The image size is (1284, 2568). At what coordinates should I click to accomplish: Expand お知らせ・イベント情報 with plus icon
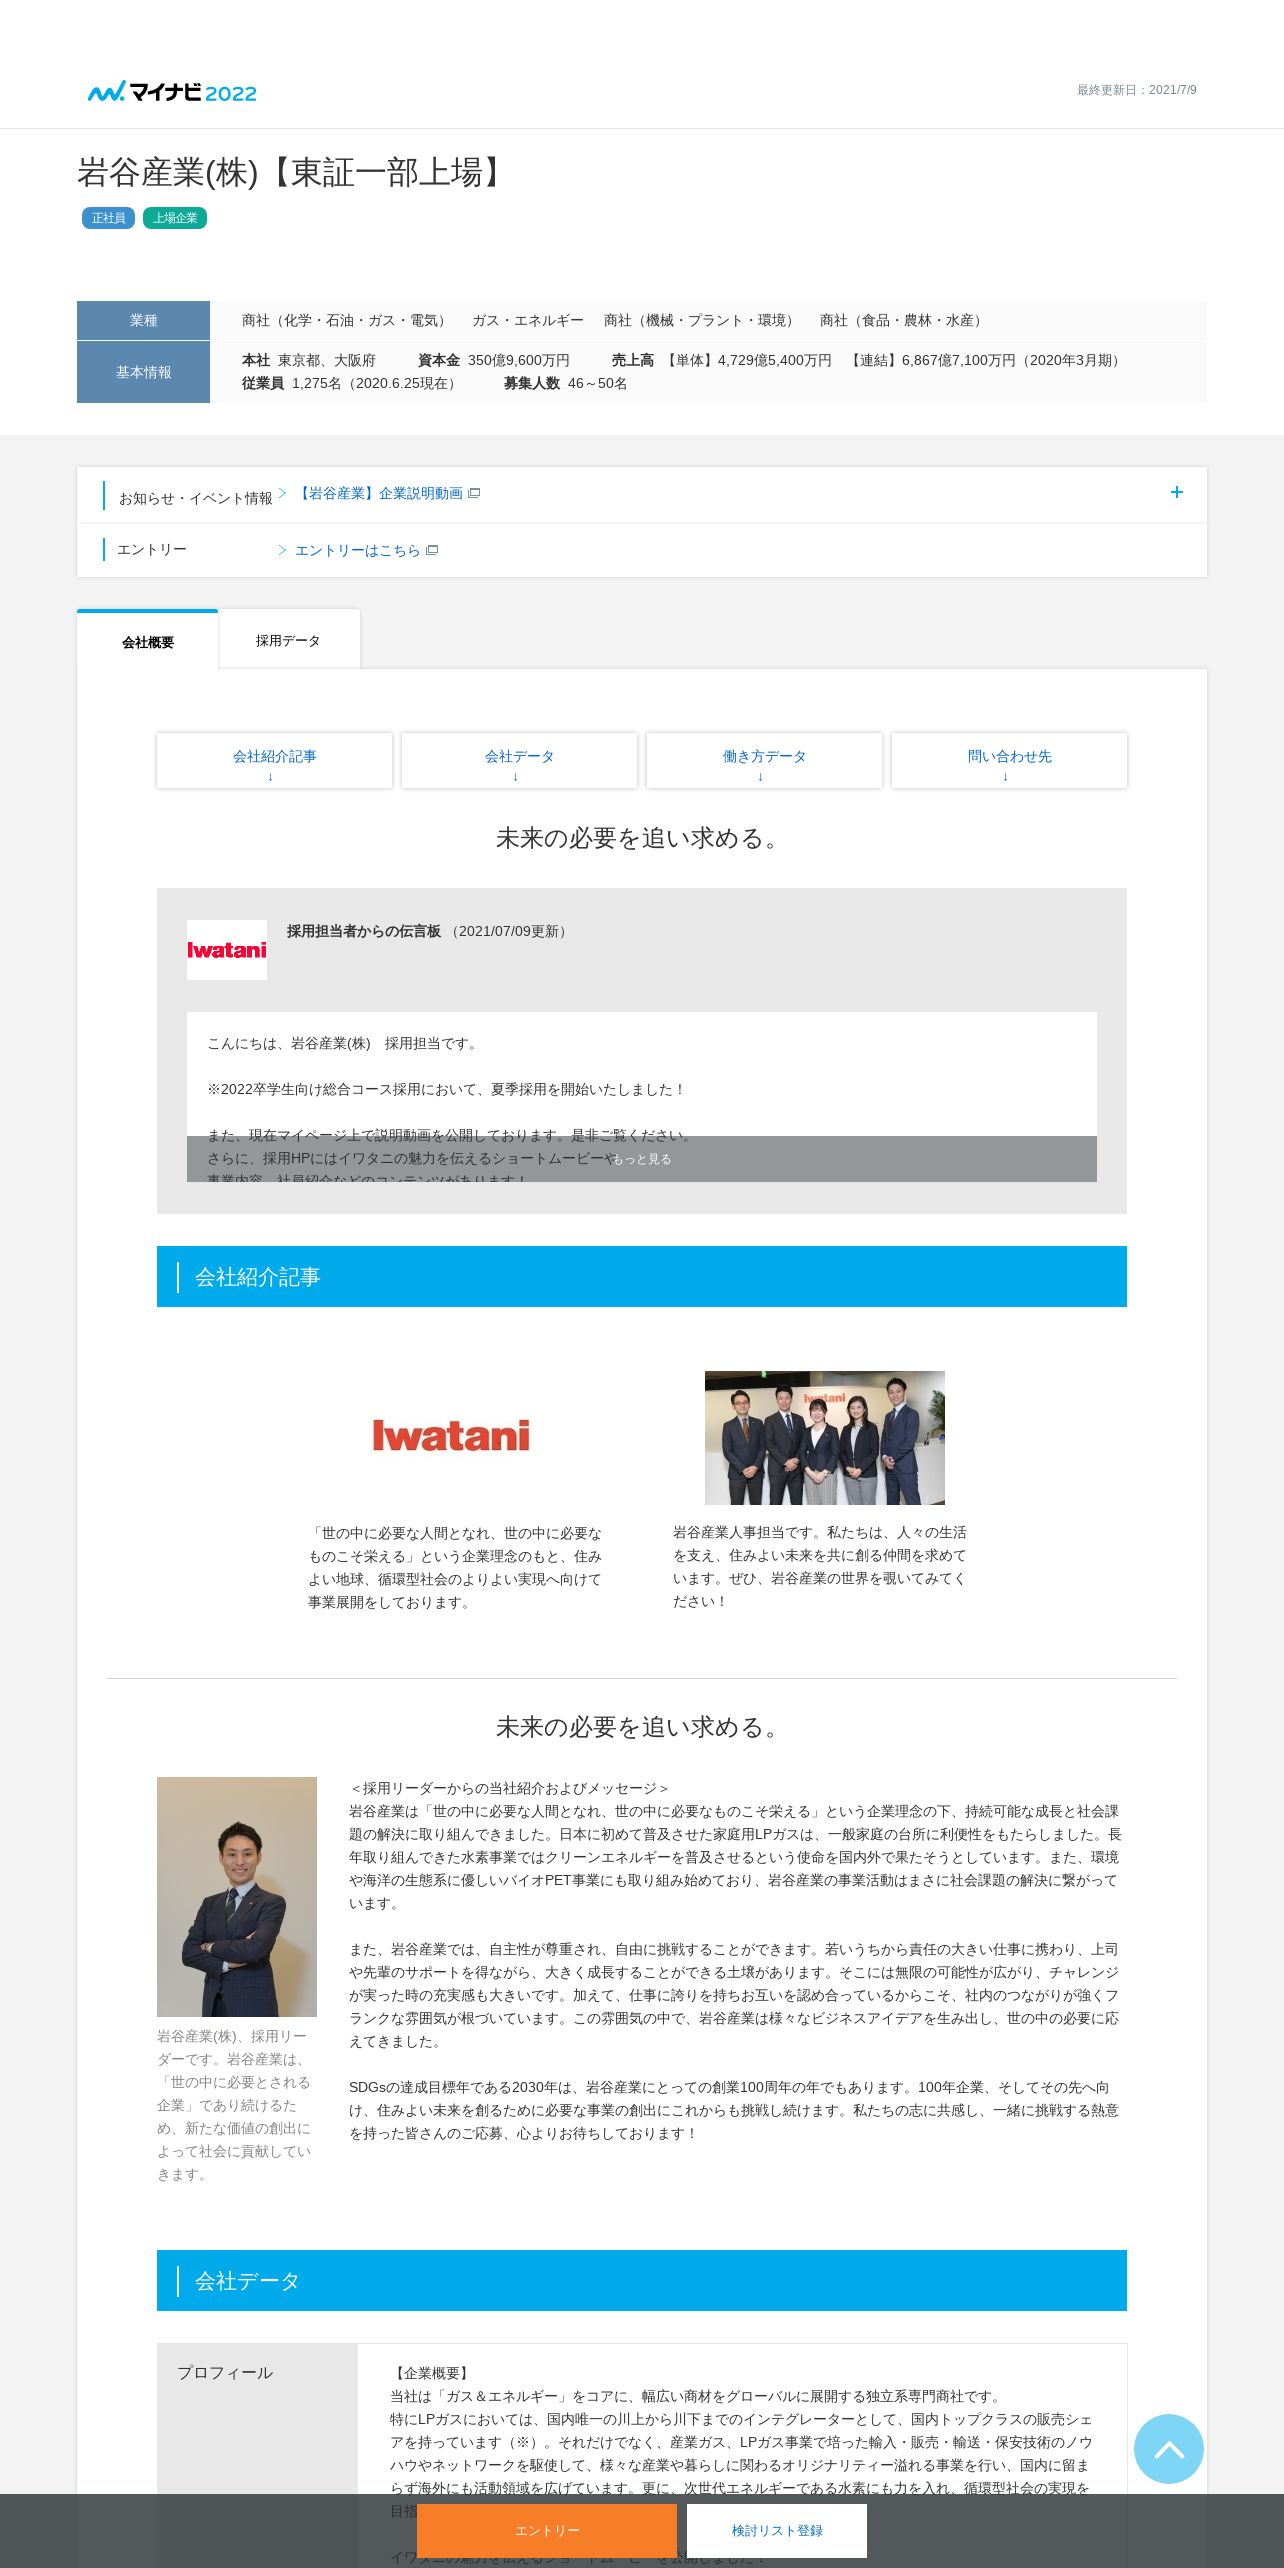click(1176, 492)
